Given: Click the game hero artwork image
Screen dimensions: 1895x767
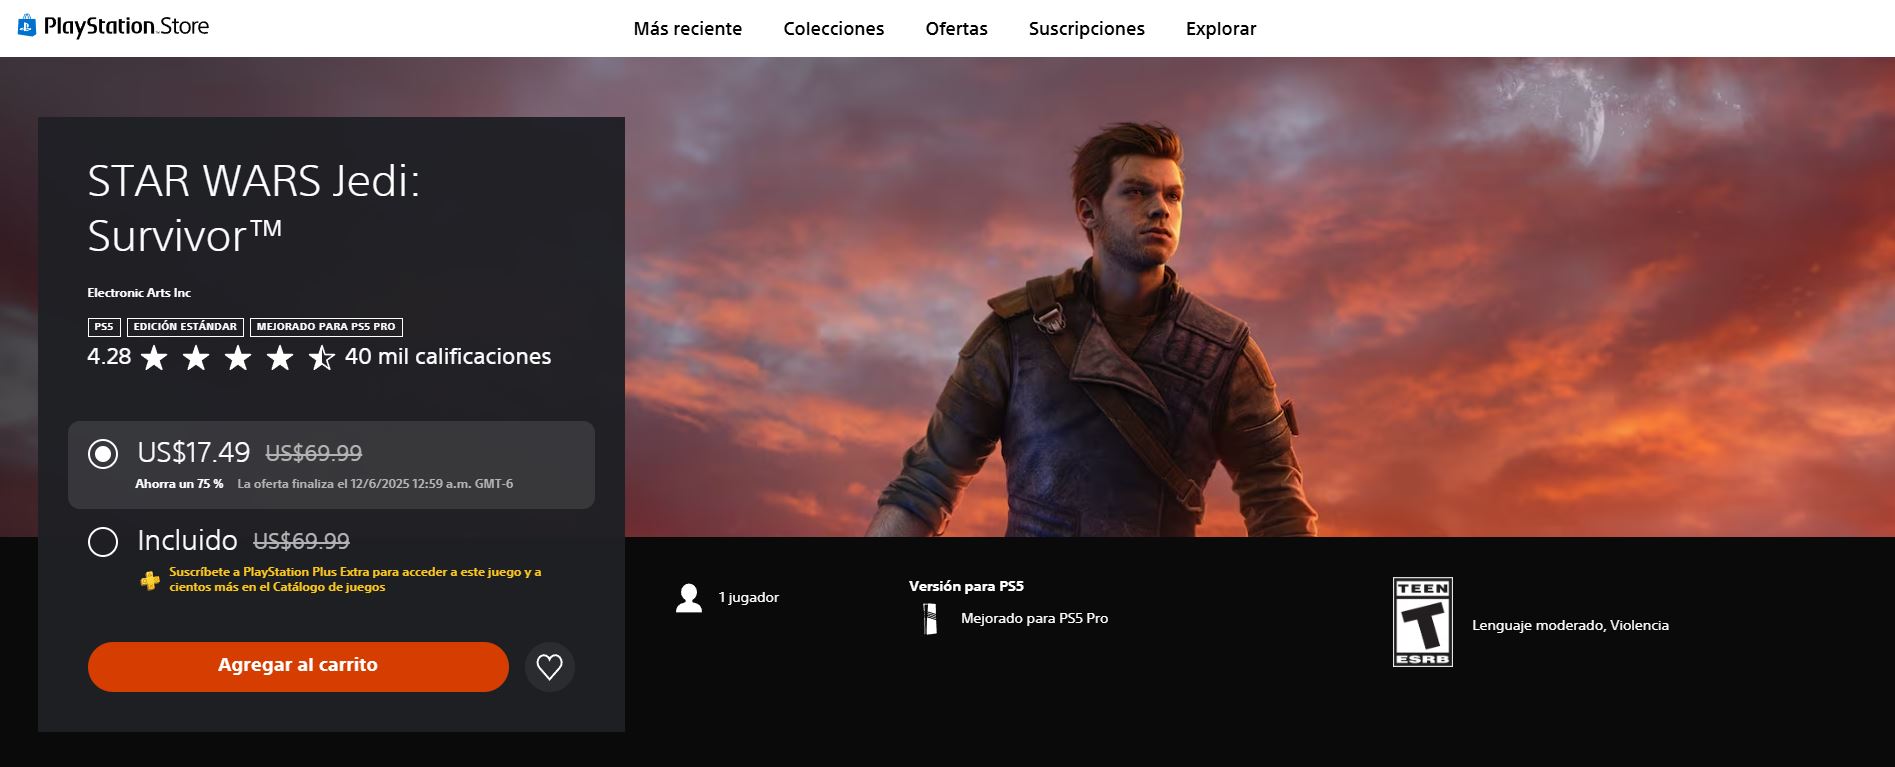Looking at the screenshot, I should click(x=1260, y=297).
